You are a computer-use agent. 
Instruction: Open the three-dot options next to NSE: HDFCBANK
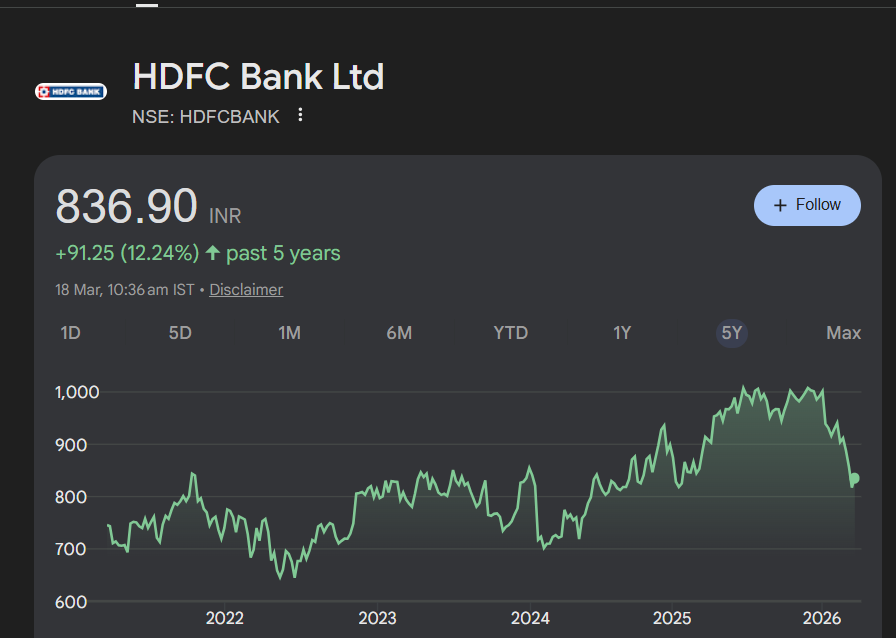300,115
